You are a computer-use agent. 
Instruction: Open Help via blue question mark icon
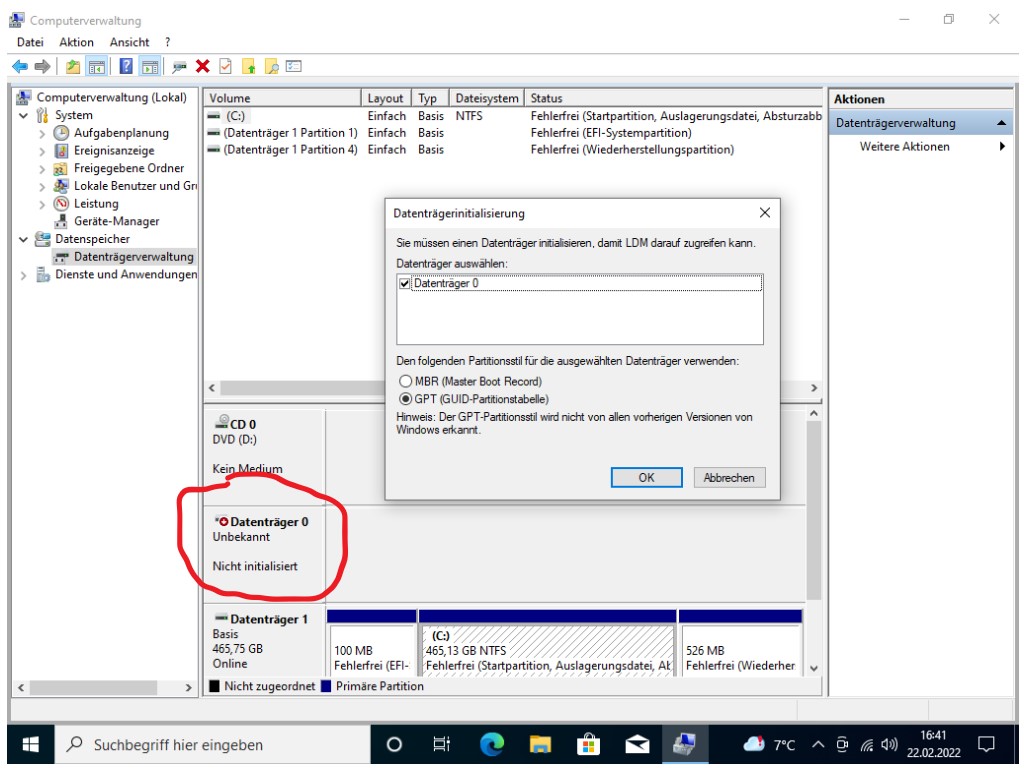[126, 66]
